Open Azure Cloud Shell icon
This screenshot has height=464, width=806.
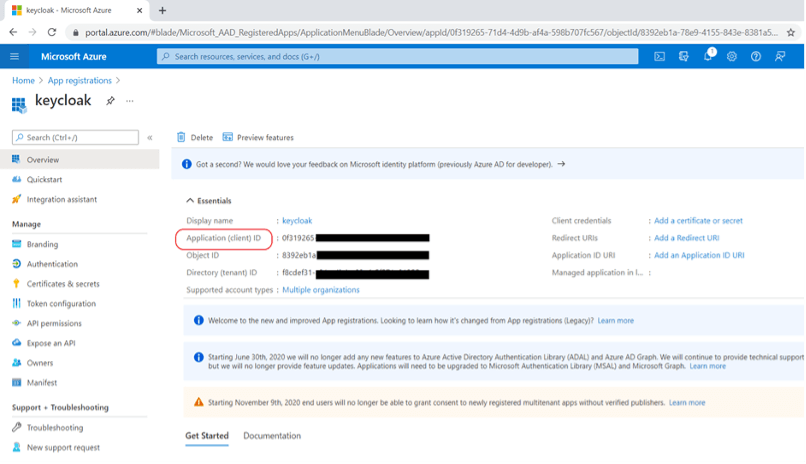click(x=659, y=57)
